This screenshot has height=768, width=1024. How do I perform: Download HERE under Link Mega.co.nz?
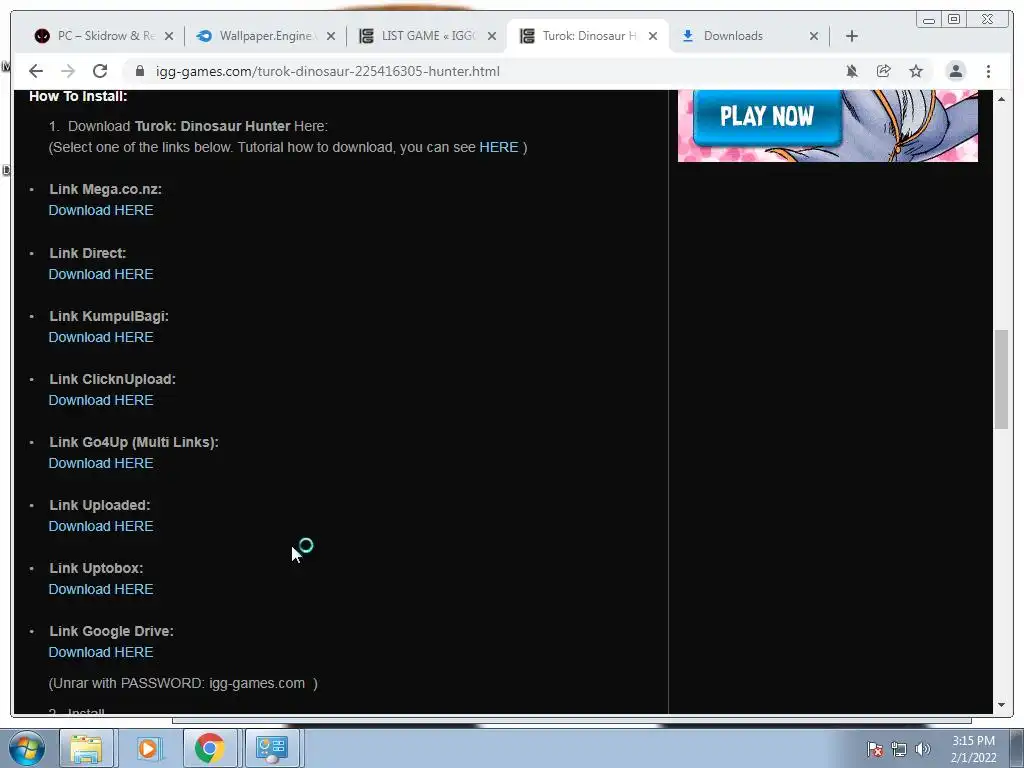101,210
